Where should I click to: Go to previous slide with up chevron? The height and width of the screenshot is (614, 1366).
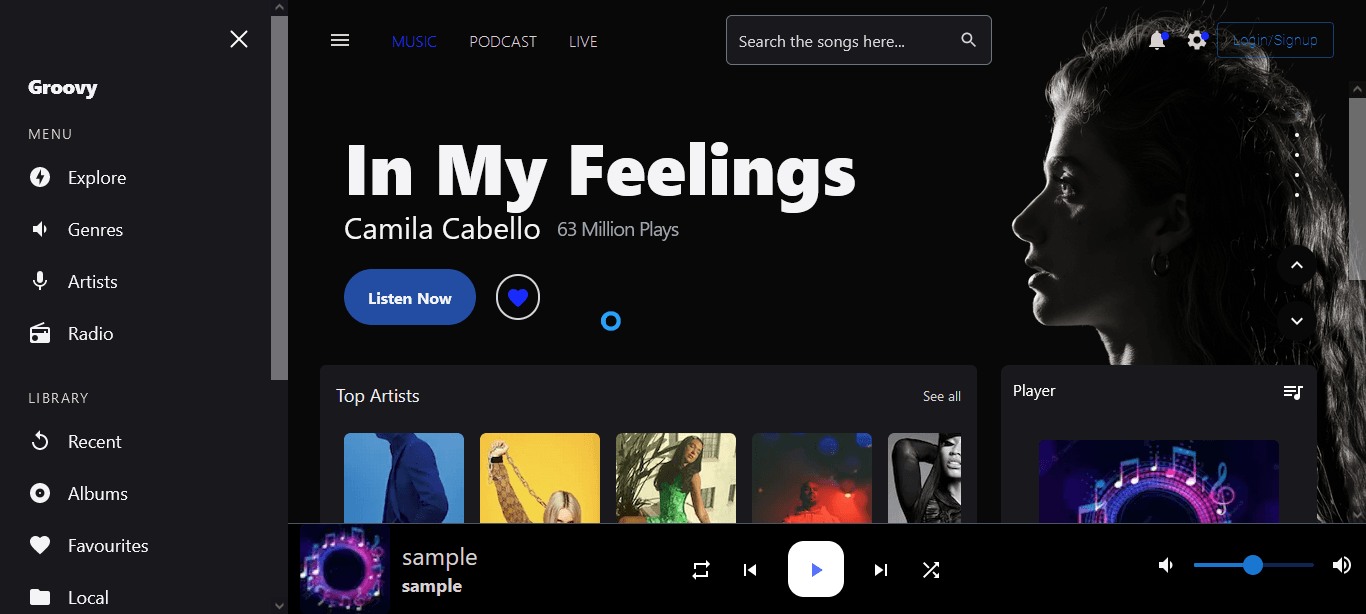pos(1297,266)
